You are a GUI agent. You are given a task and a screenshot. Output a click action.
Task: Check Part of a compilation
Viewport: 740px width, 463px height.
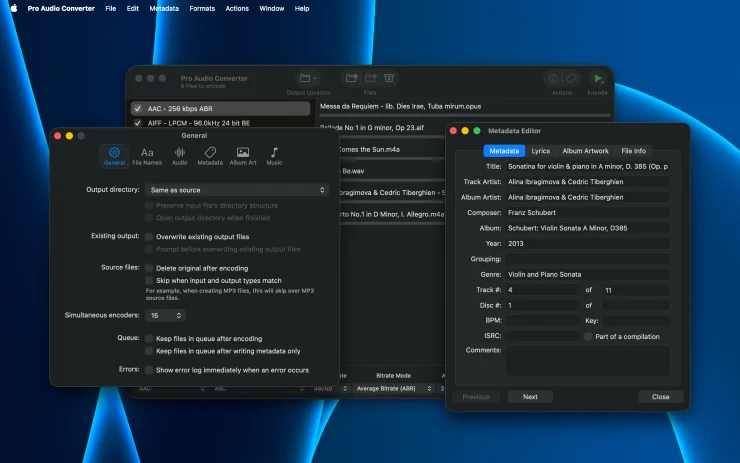(x=588, y=337)
